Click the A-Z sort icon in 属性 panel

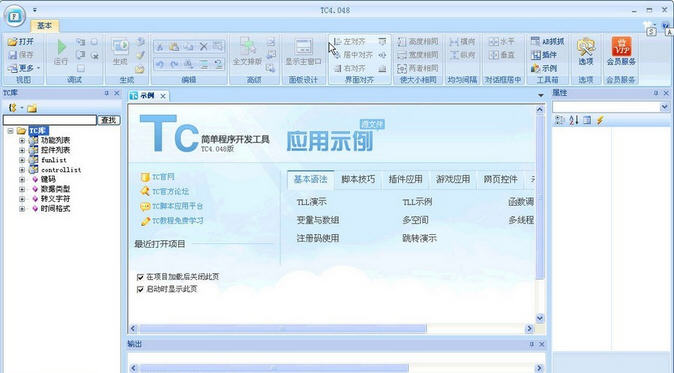(573, 120)
